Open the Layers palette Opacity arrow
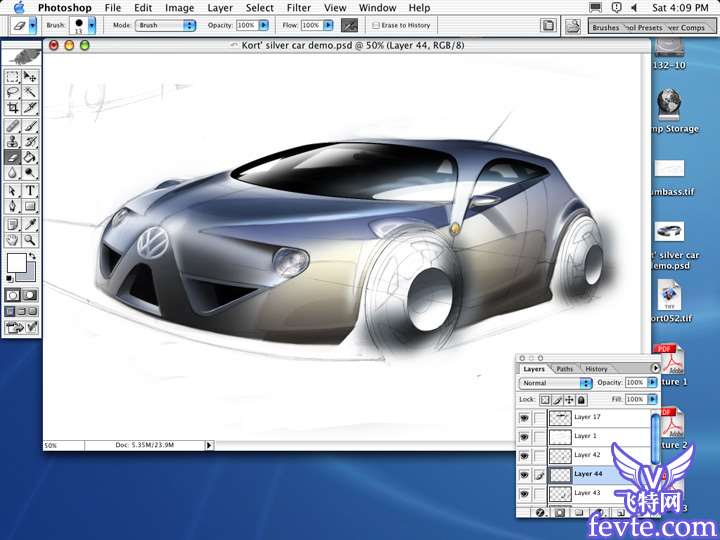This screenshot has height=540, width=720. tap(652, 382)
